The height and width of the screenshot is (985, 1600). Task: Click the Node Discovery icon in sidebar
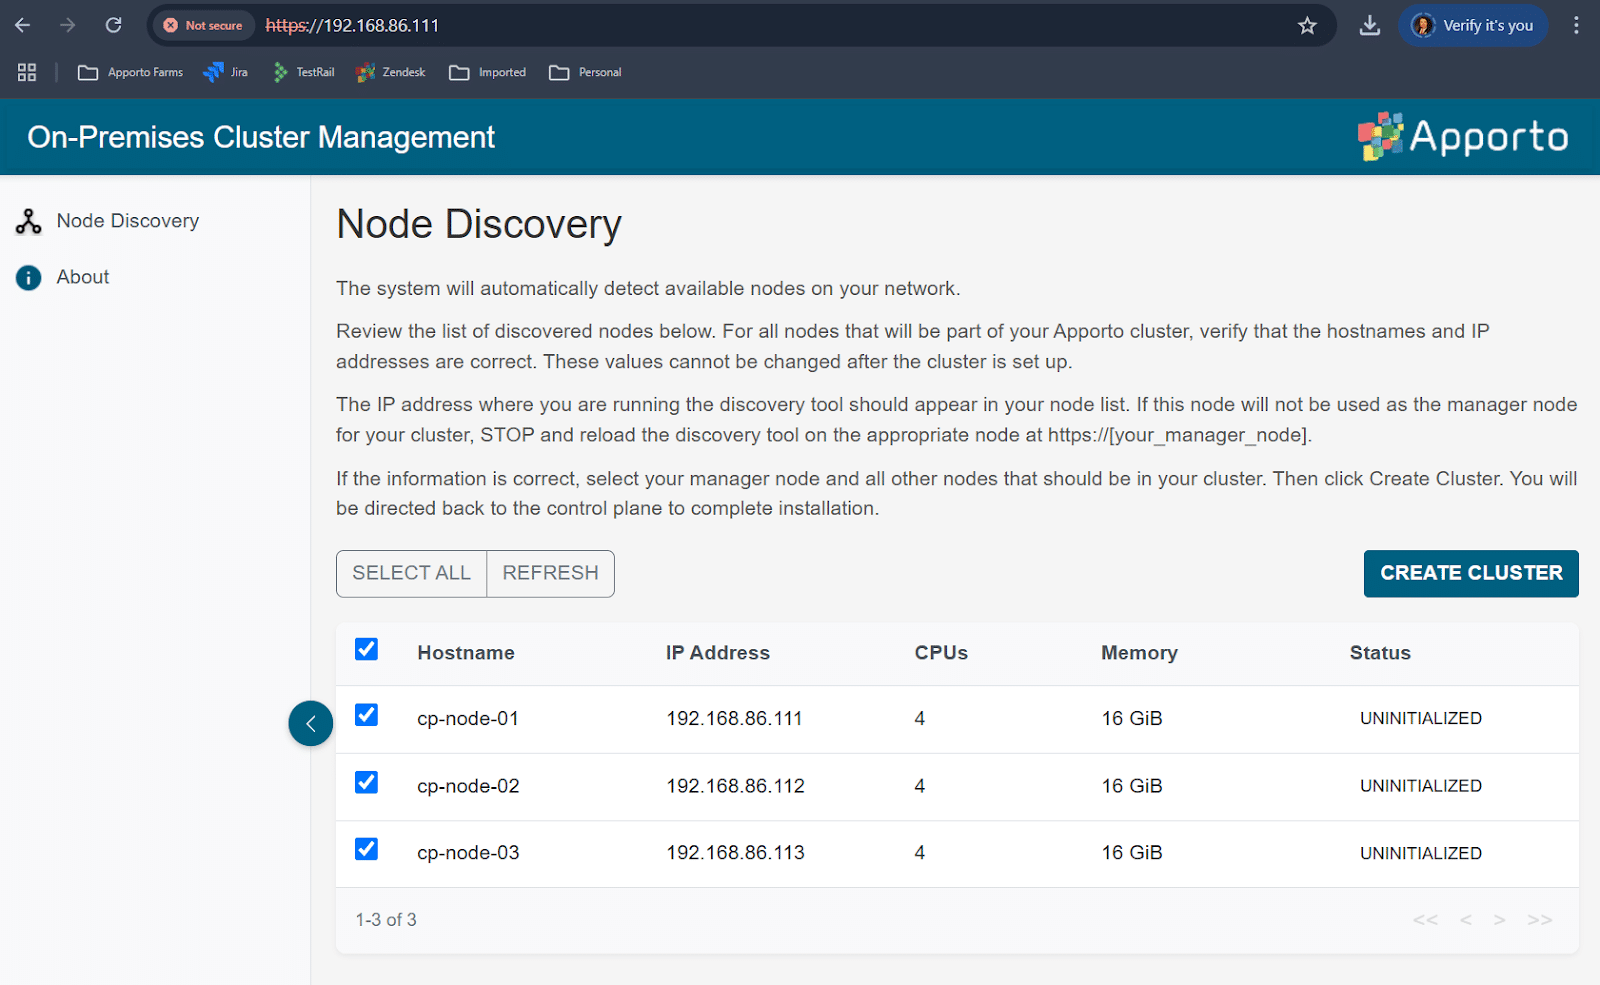[x=27, y=220]
